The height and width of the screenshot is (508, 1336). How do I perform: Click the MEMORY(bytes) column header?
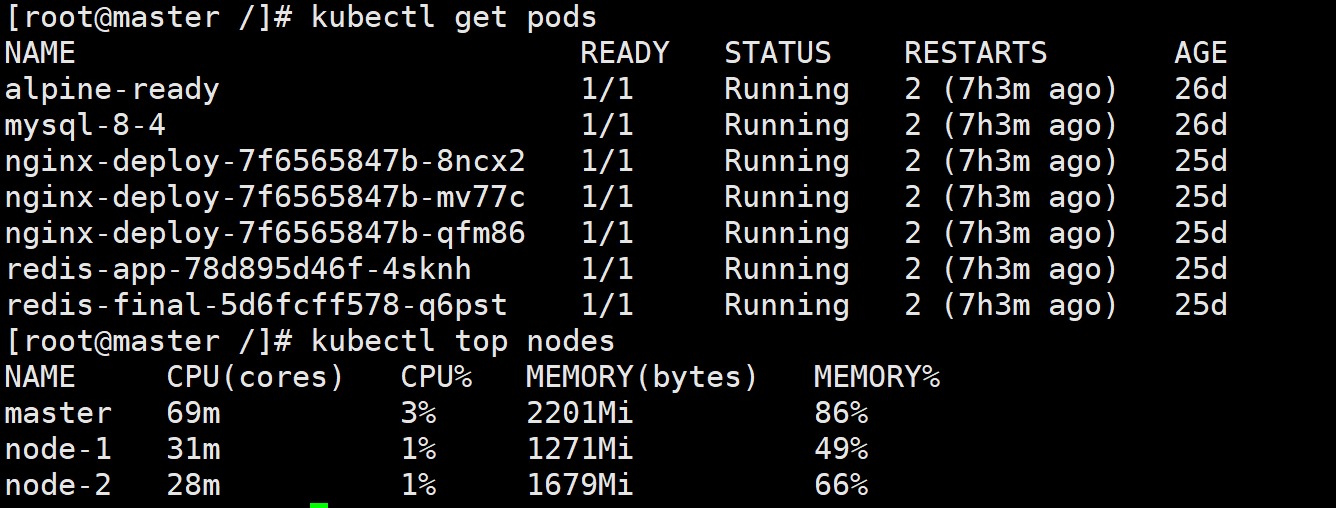click(642, 378)
